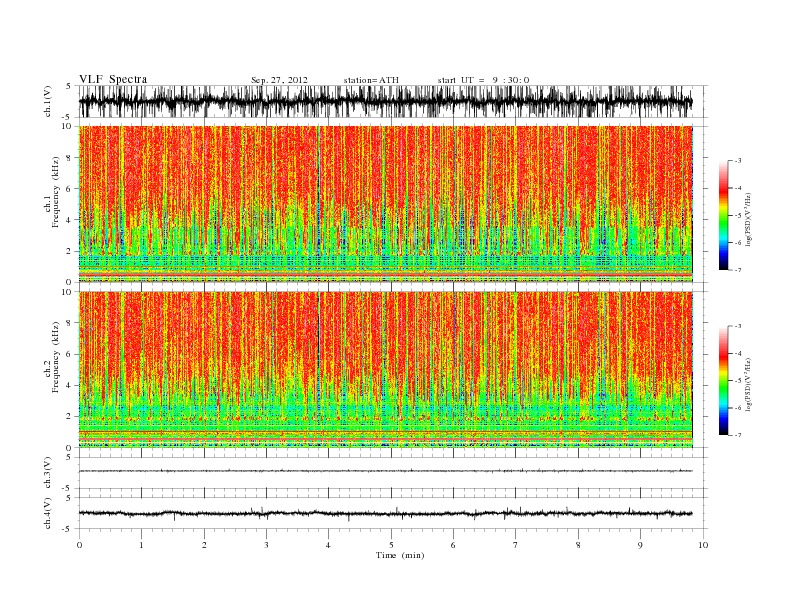Click time axis tick label "0"
Screen dimensions: 792x612
pos(79,545)
